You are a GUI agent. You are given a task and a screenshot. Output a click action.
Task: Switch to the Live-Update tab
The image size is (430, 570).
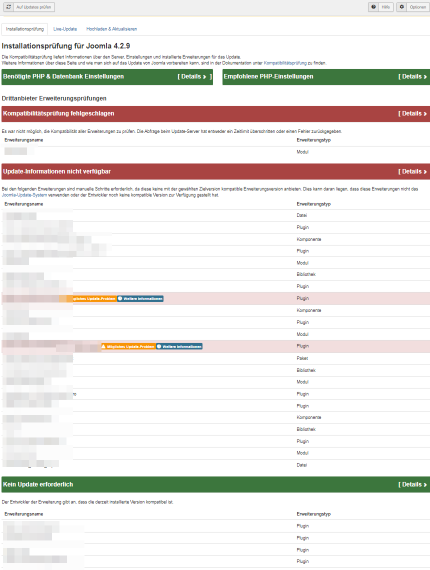(65, 29)
